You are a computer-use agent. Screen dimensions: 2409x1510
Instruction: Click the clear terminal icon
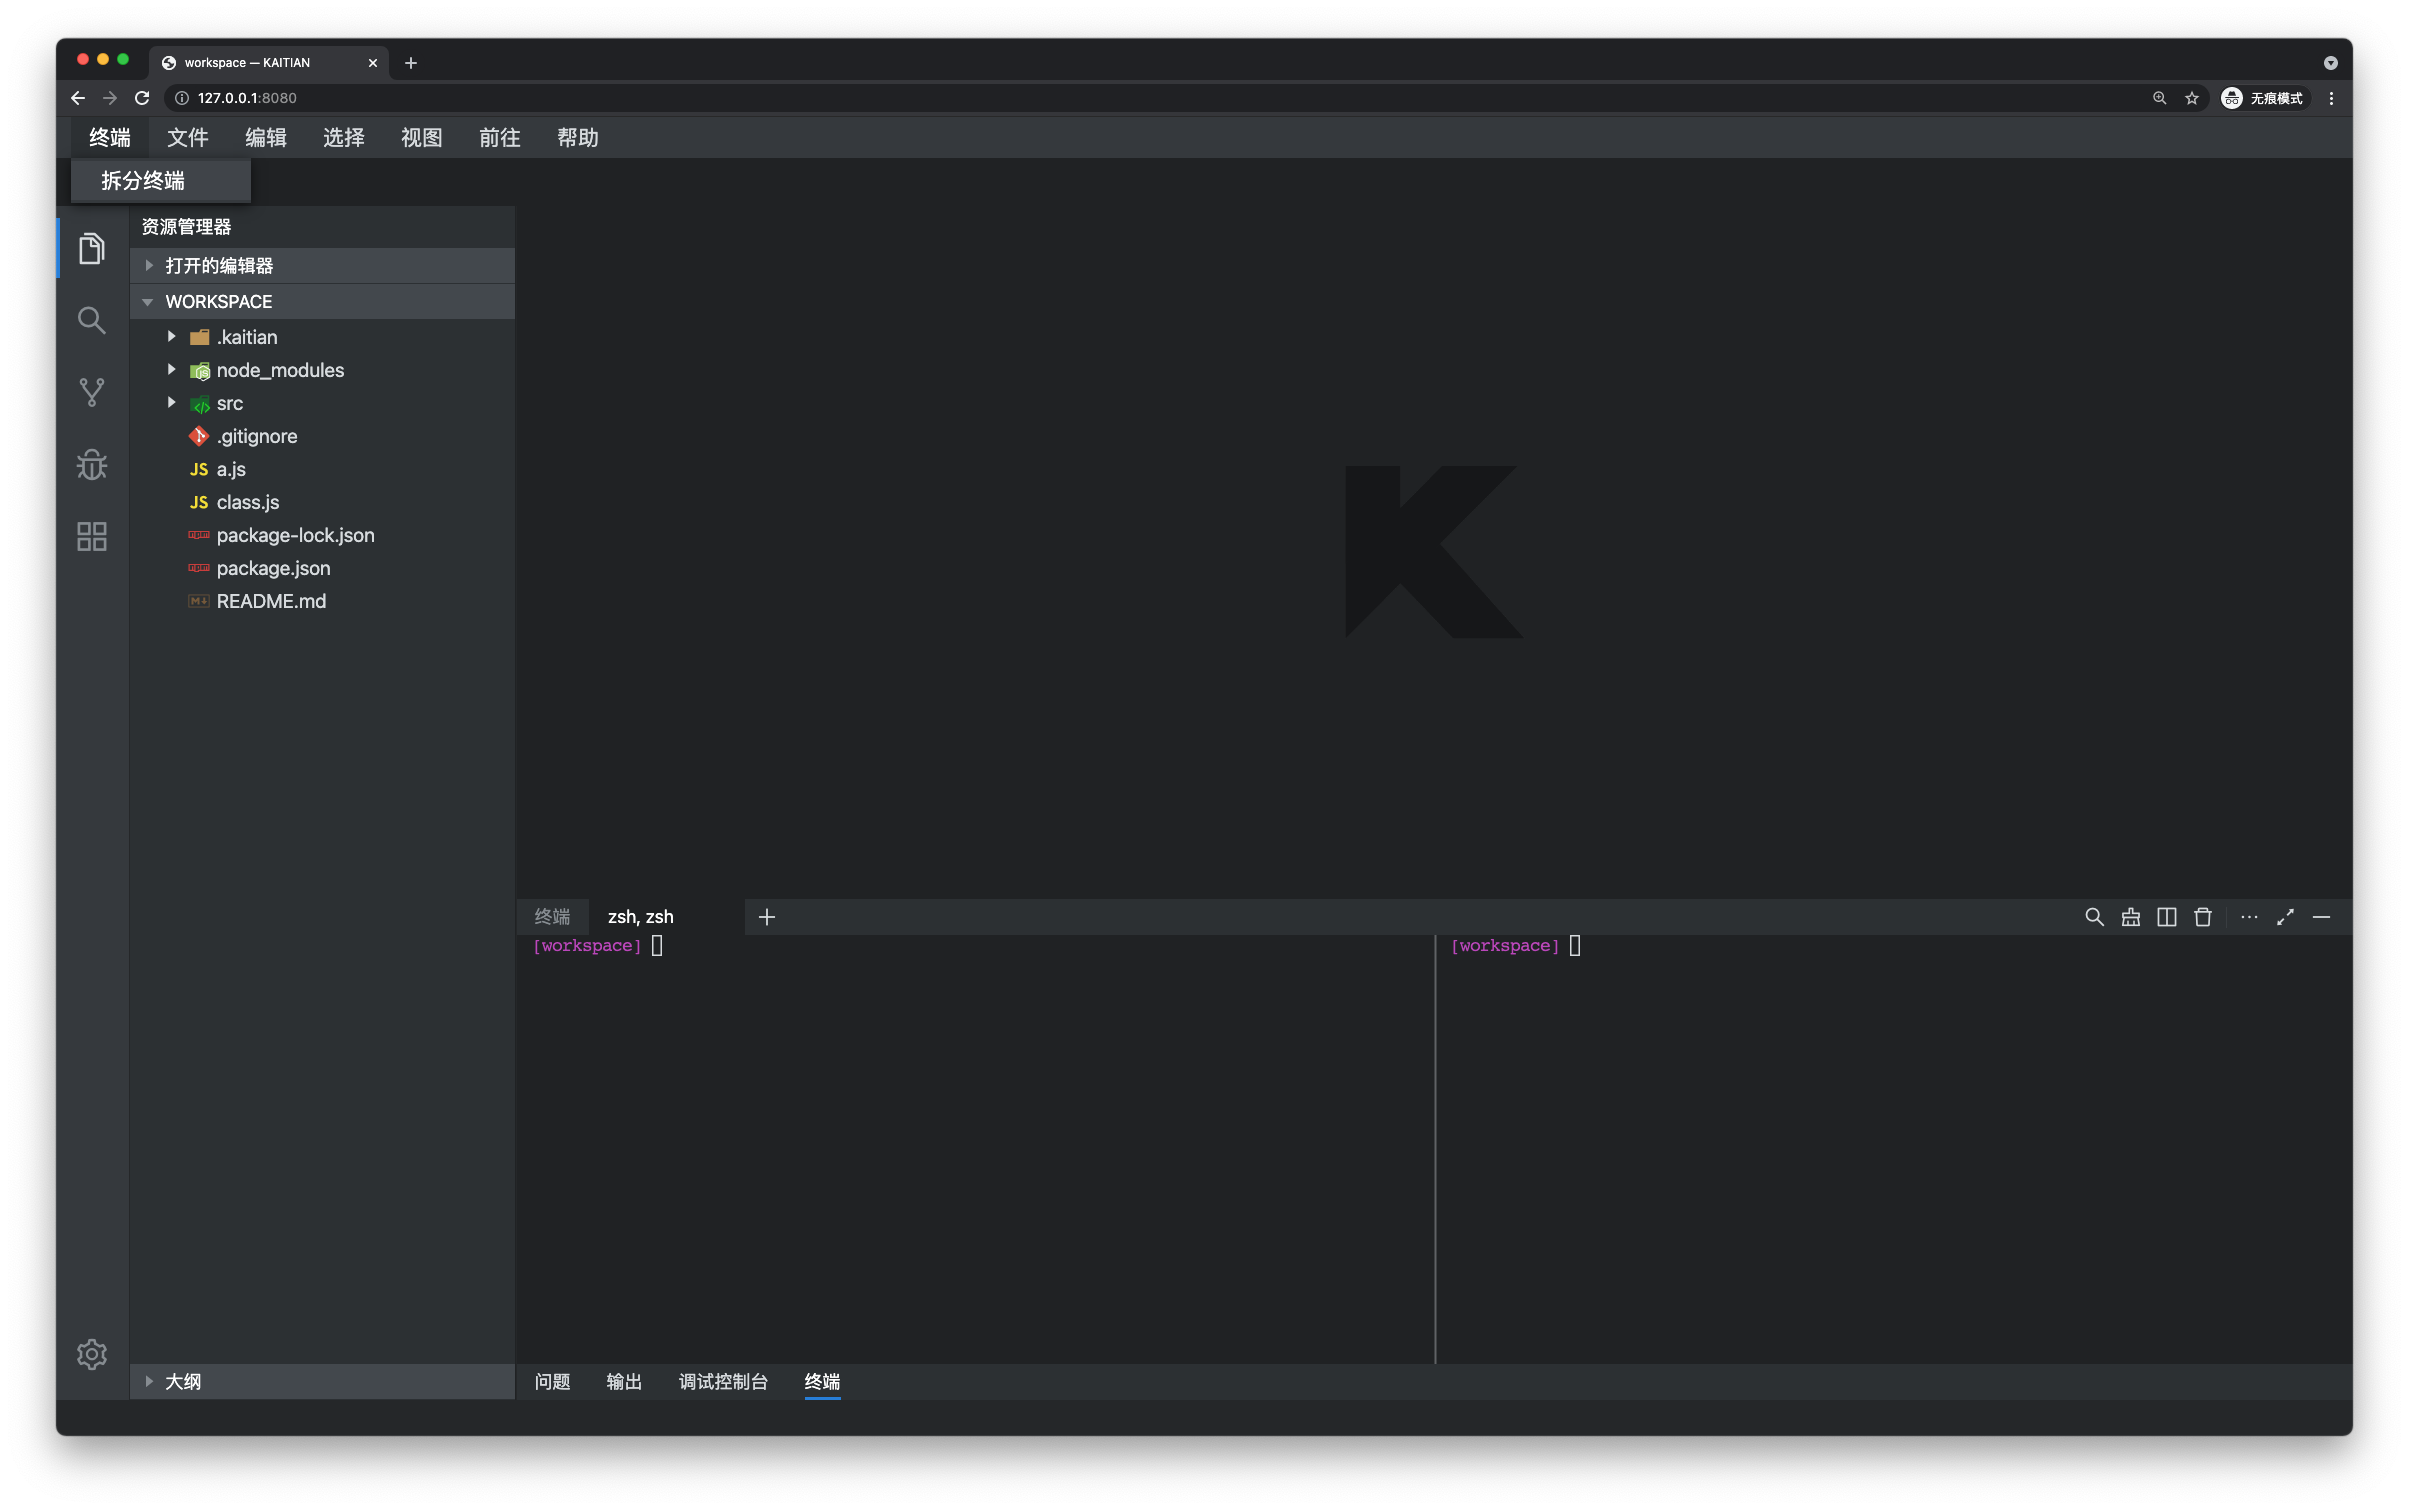[x=2130, y=917]
